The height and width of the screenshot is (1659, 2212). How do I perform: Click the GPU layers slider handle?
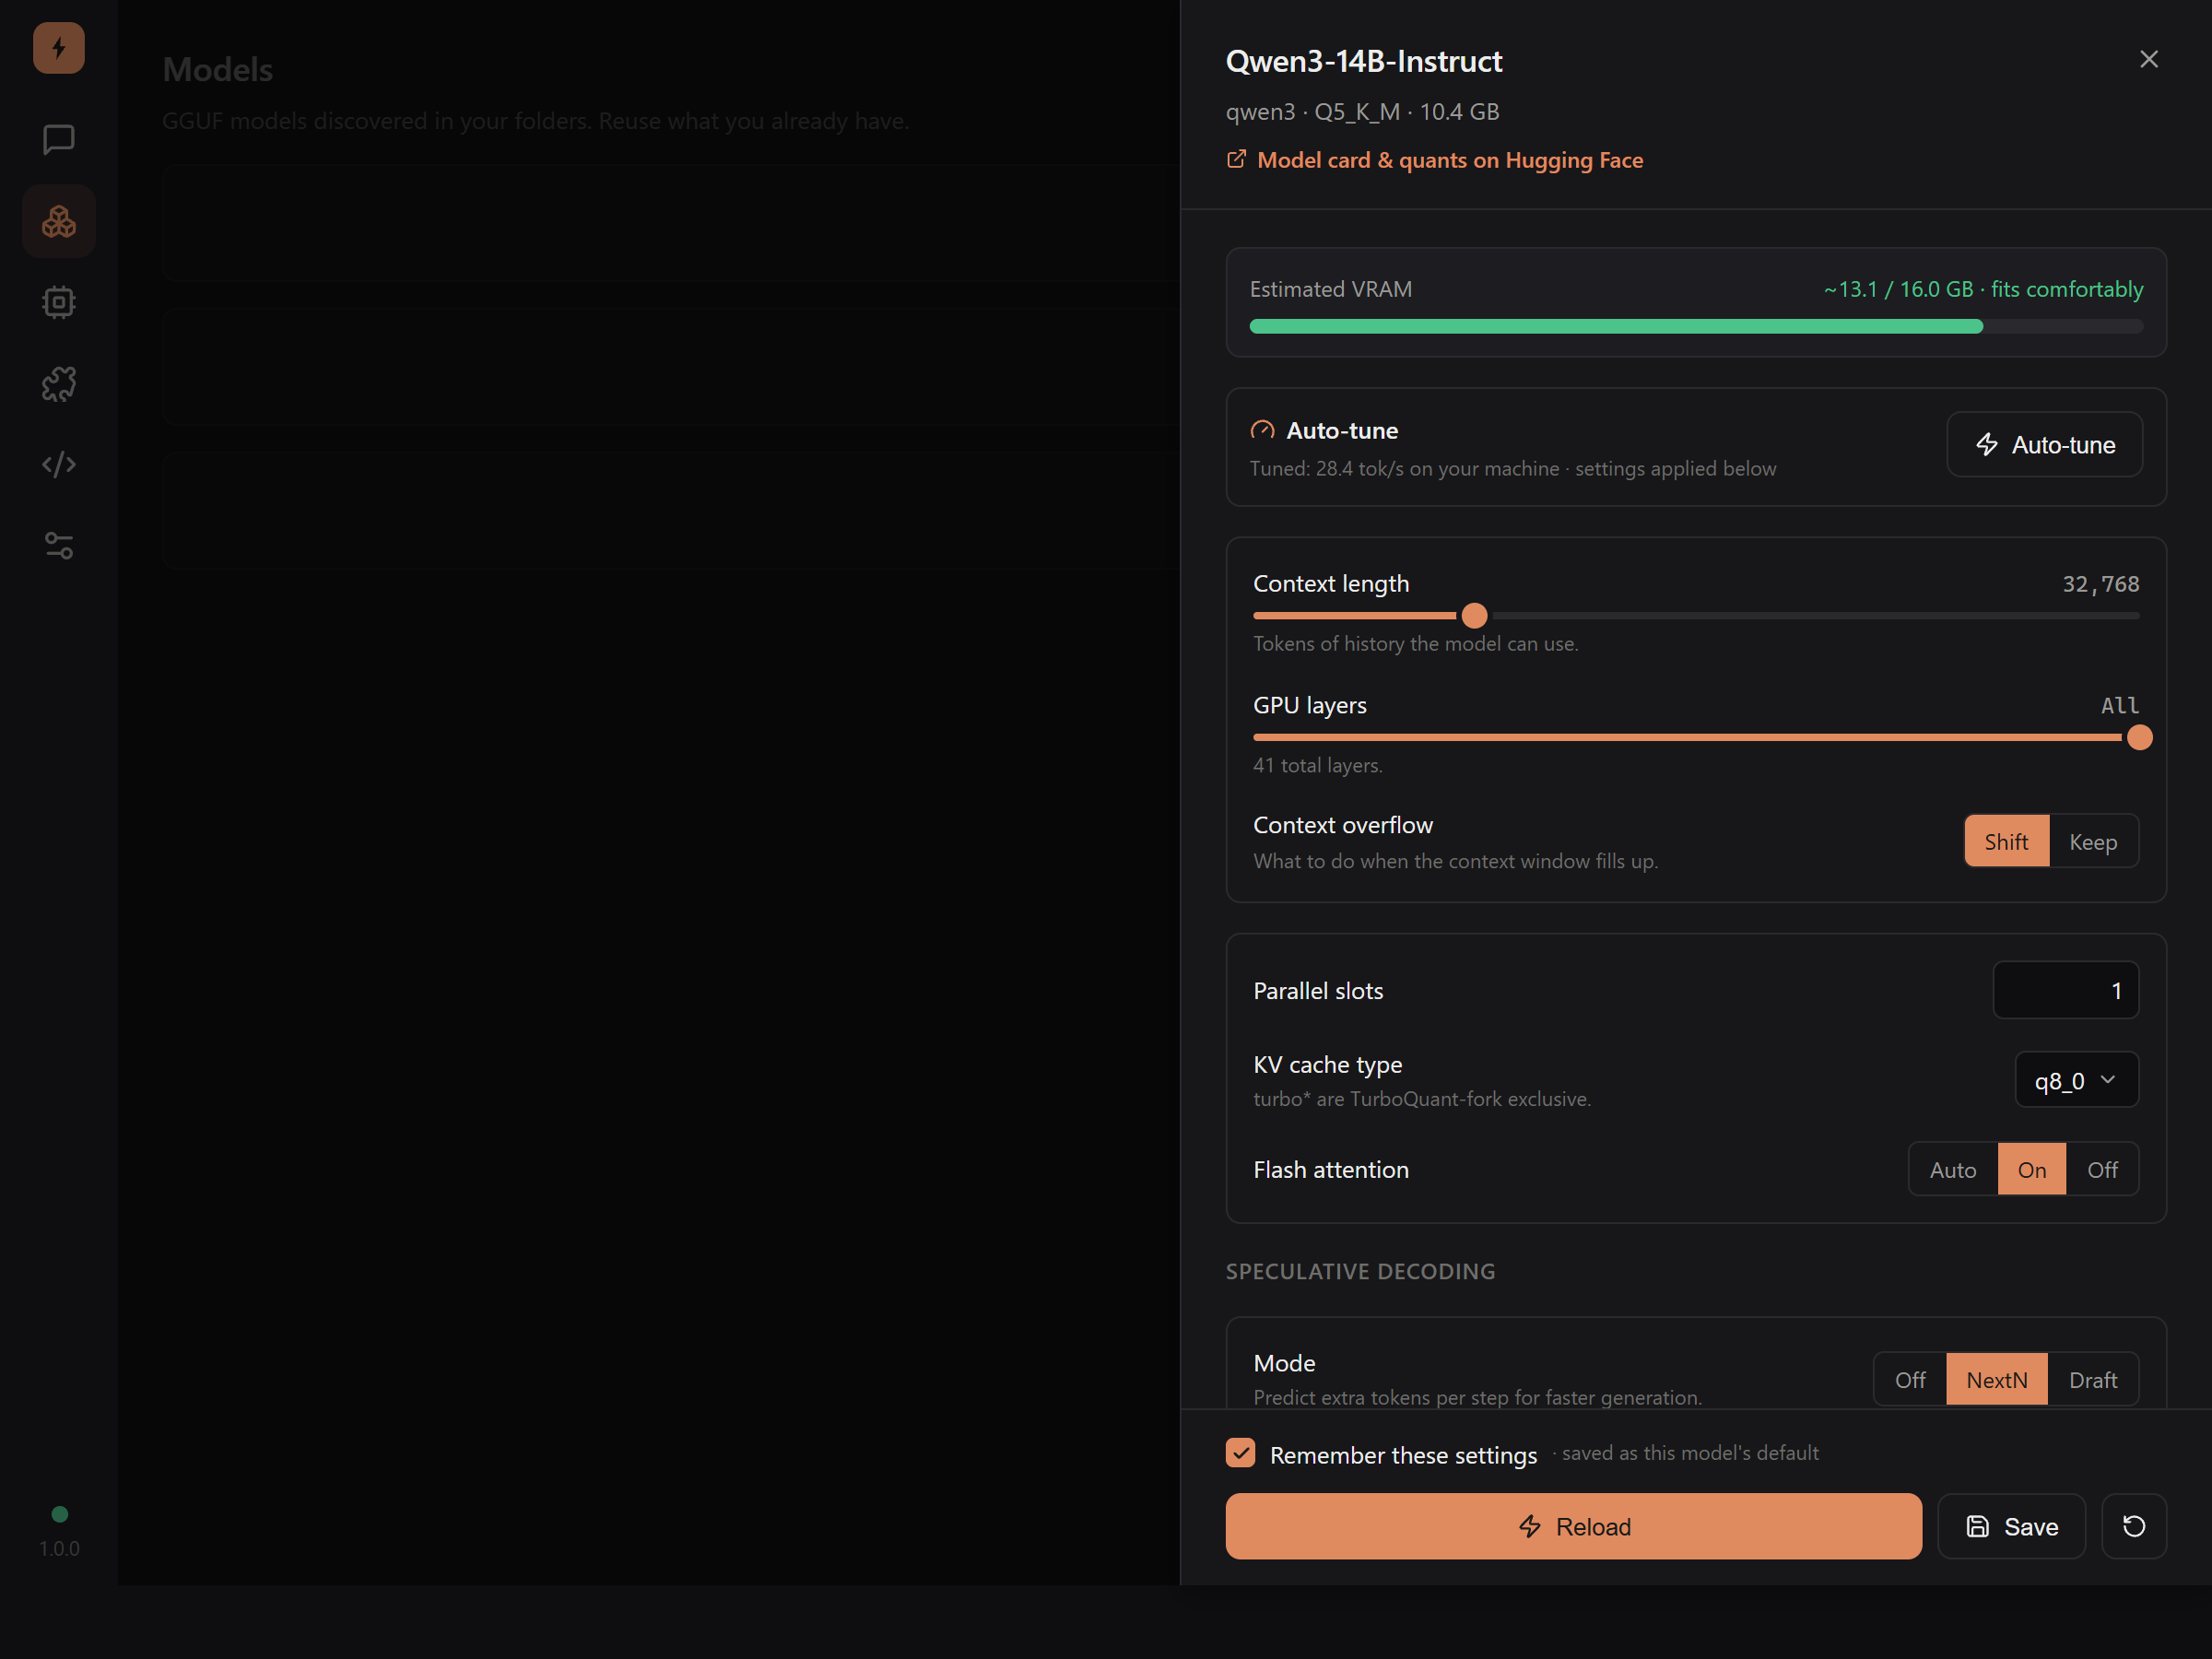tap(2140, 738)
